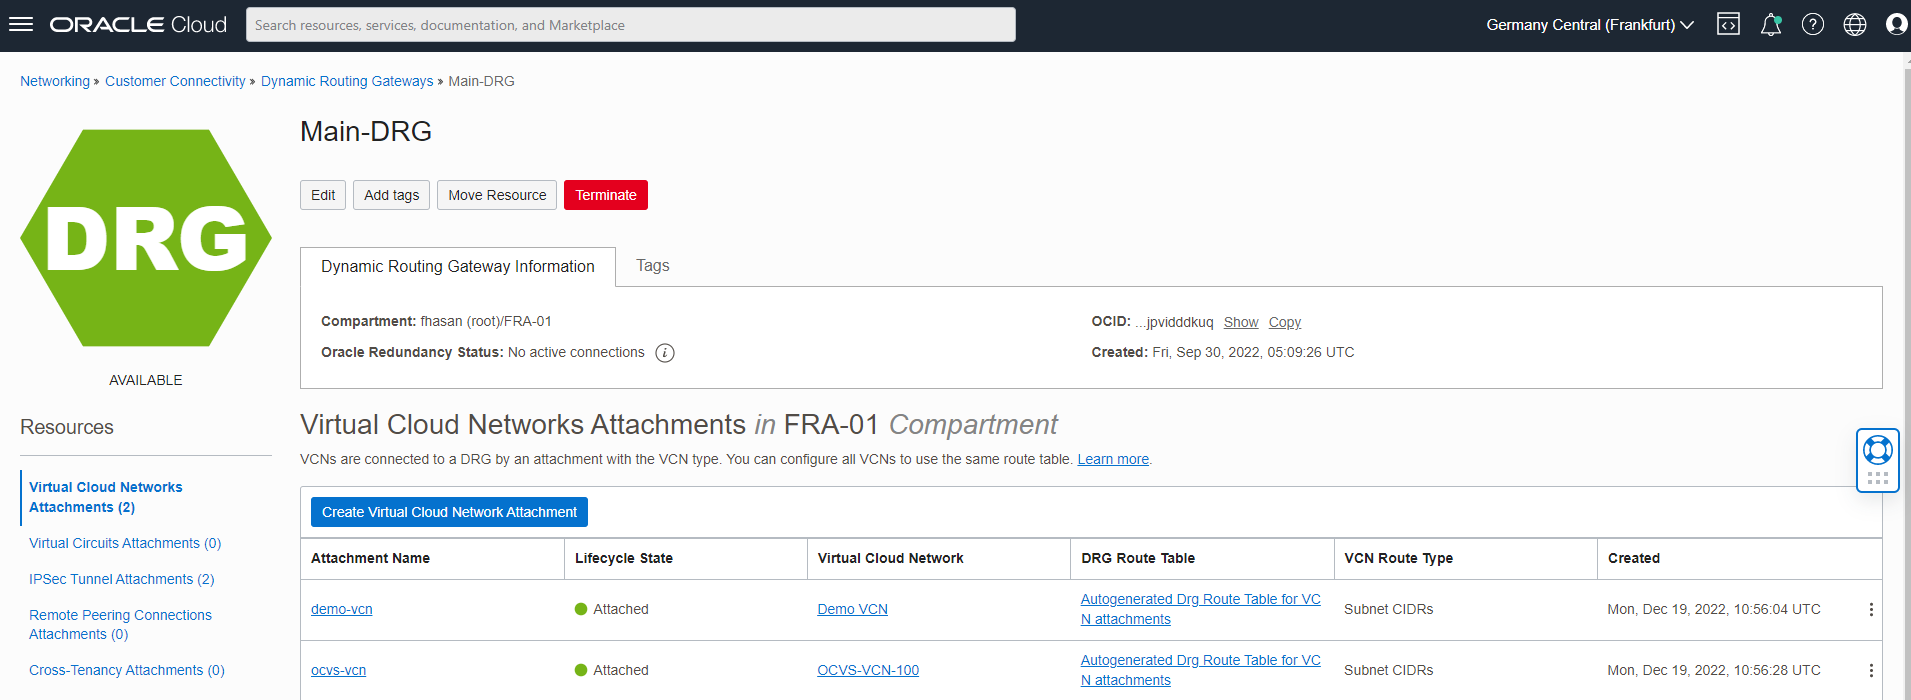Image resolution: width=1911 pixels, height=700 pixels.
Task: Click the redundancy status info icon
Action: 665,353
